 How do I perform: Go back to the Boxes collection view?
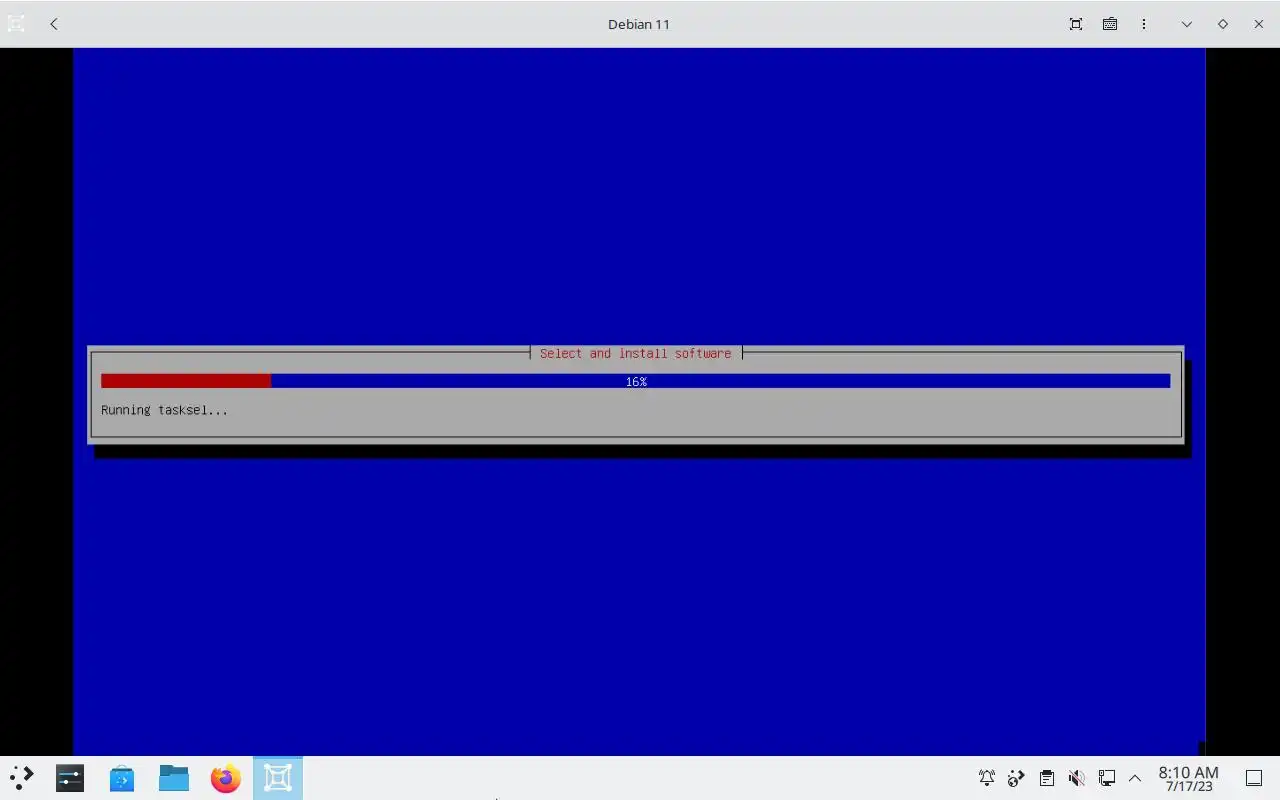tap(54, 24)
